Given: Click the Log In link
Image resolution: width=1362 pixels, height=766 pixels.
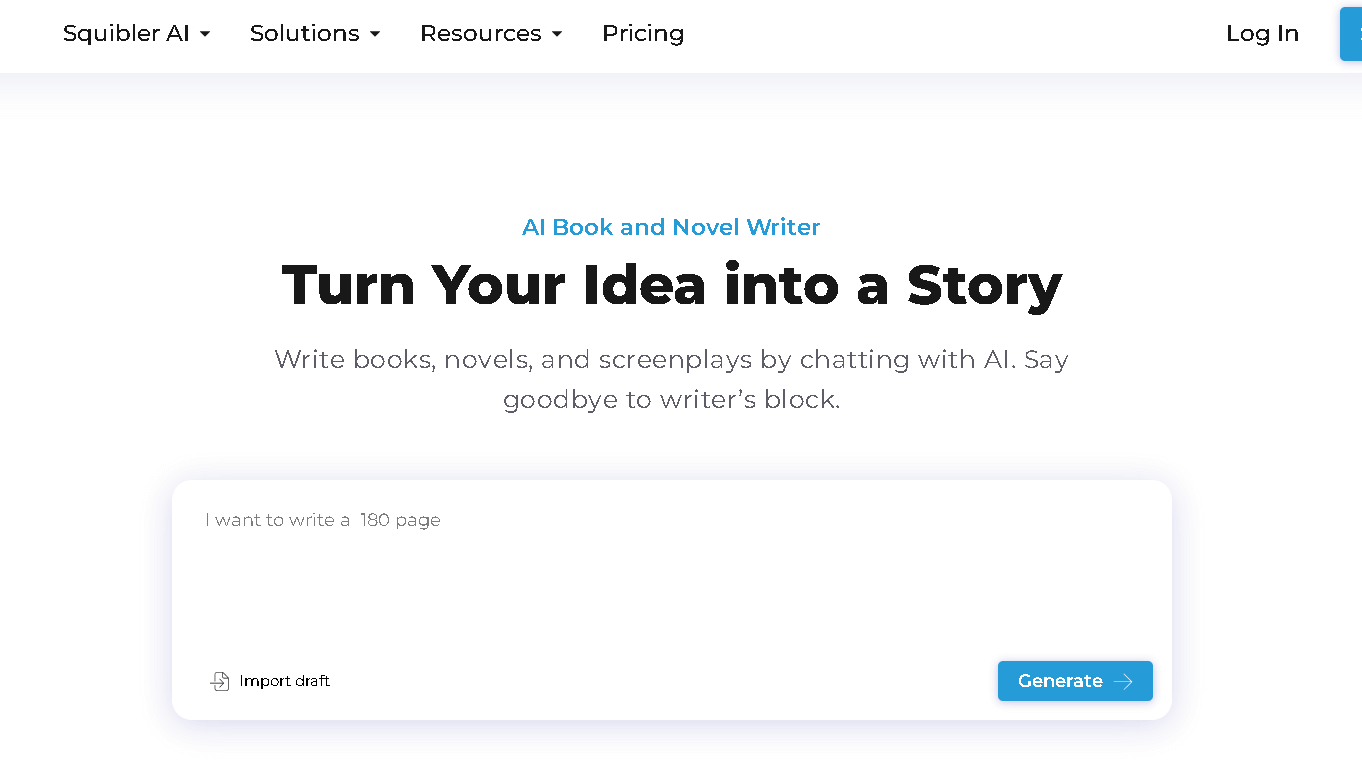Looking at the screenshot, I should pyautogui.click(x=1262, y=34).
